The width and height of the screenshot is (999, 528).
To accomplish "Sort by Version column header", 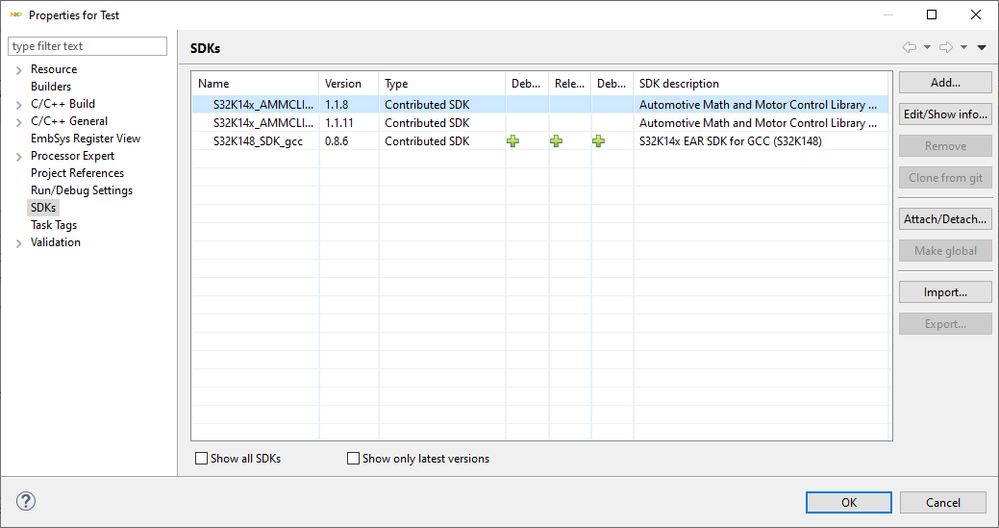I will click(349, 83).
